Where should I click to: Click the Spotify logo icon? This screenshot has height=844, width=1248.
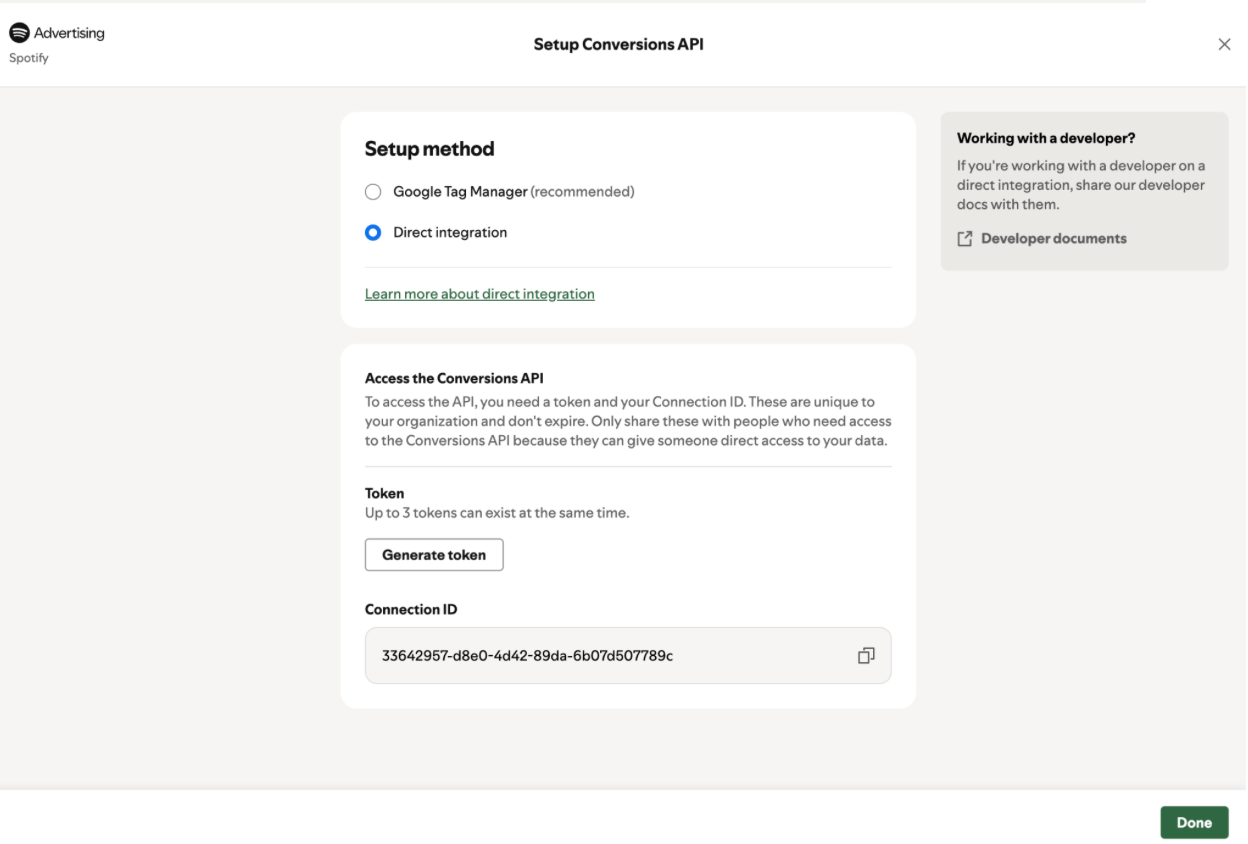coord(19,33)
